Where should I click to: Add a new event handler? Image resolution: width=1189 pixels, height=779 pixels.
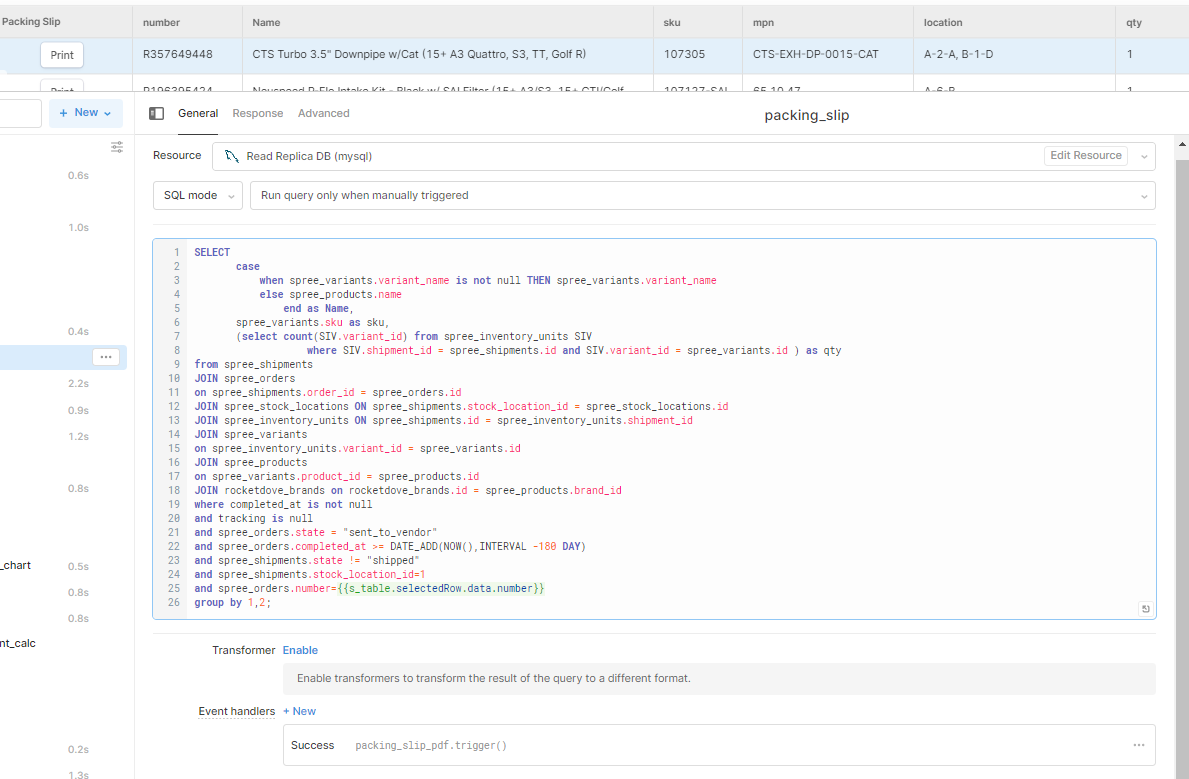pos(300,711)
